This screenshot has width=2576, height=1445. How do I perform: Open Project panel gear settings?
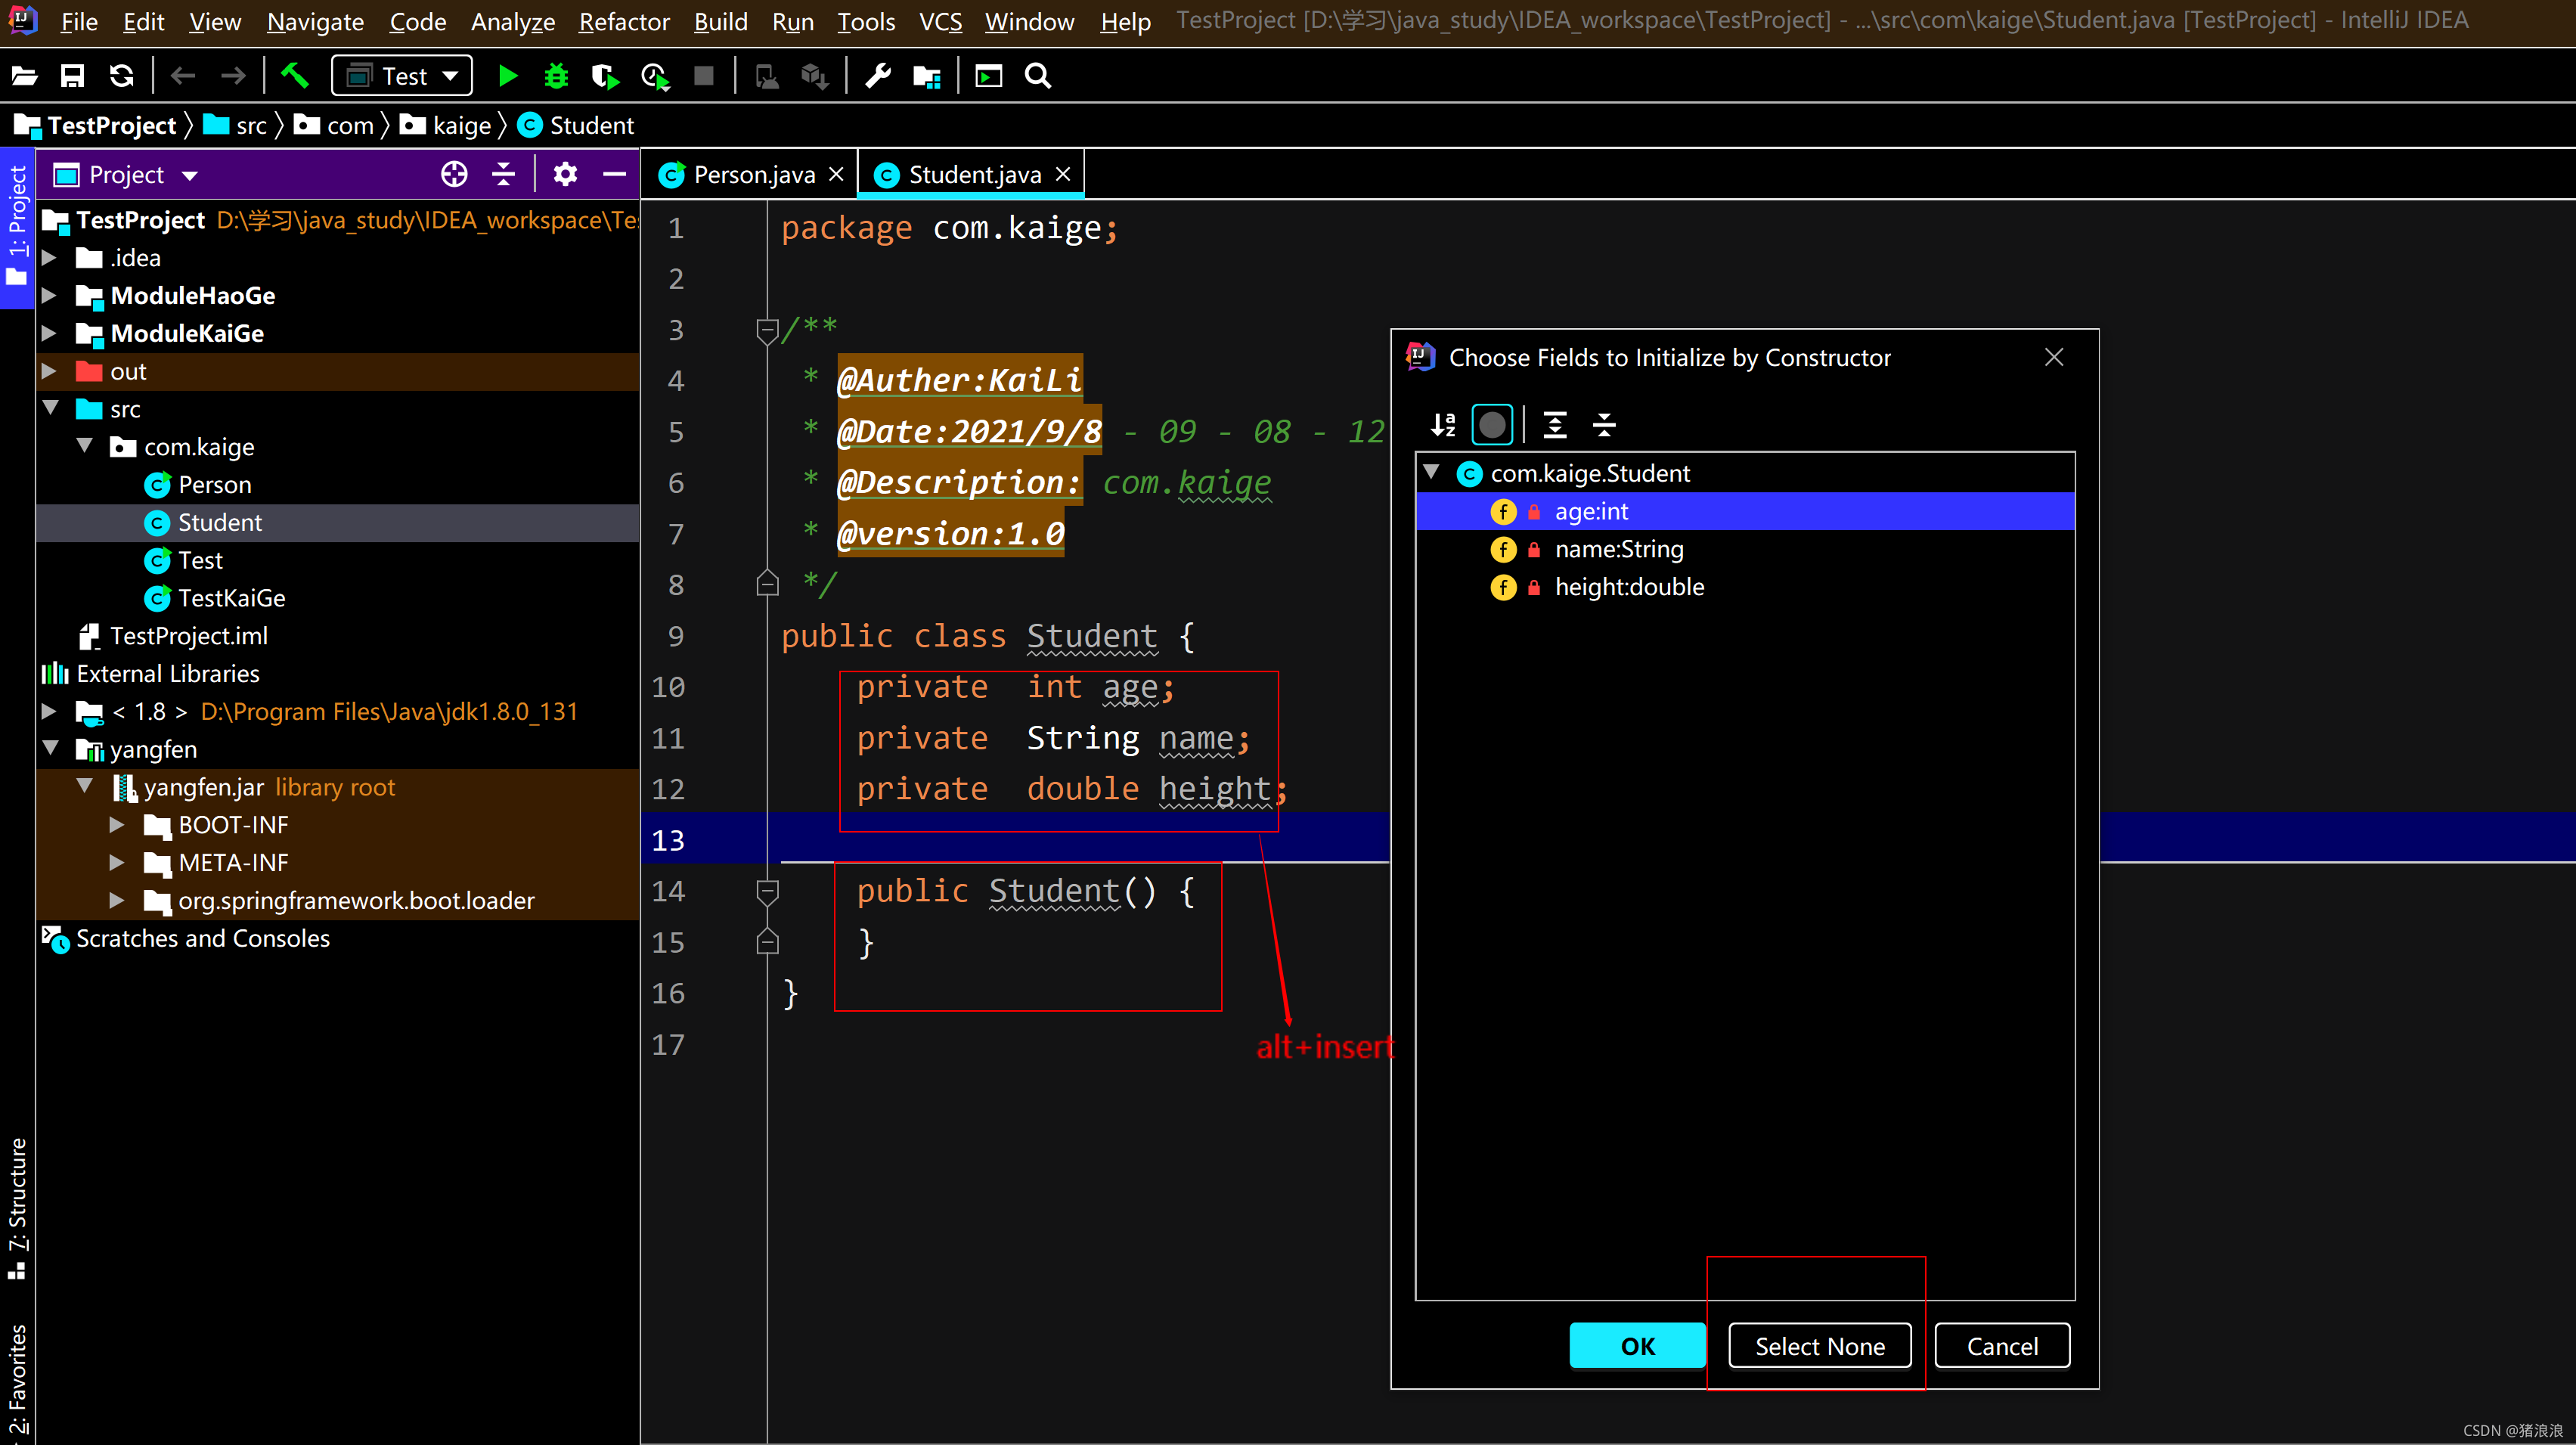click(565, 175)
